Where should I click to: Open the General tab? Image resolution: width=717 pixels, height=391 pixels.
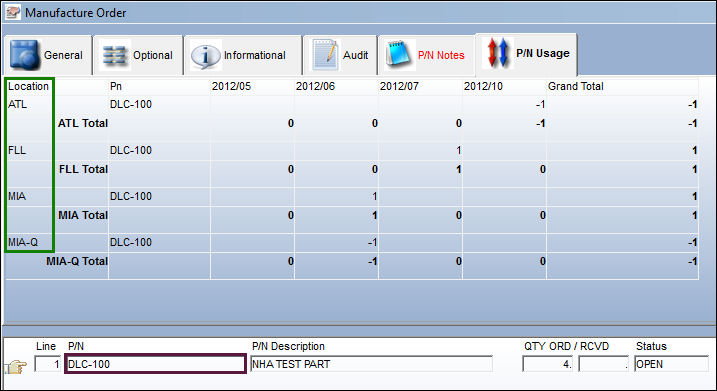click(47, 55)
